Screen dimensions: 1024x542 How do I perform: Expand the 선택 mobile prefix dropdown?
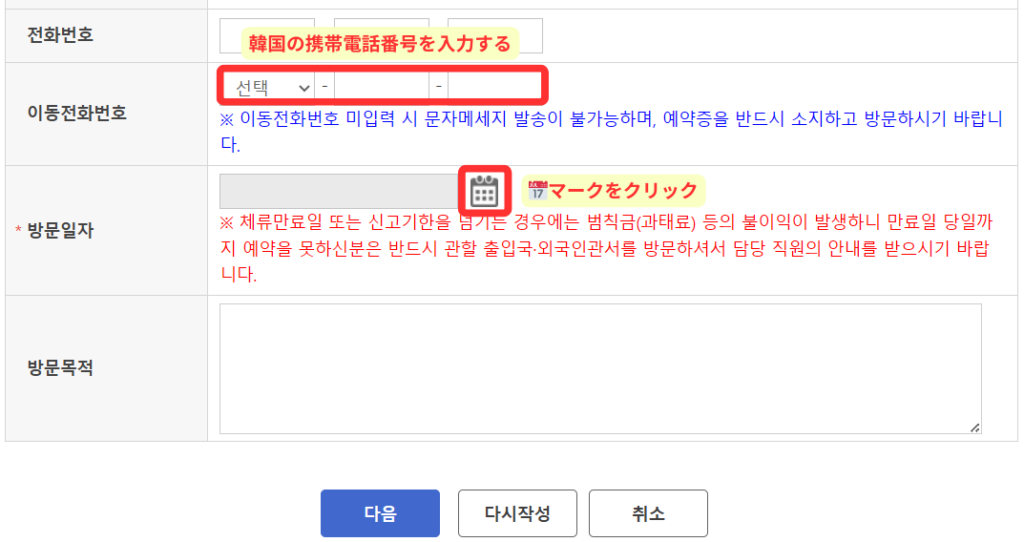[266, 87]
